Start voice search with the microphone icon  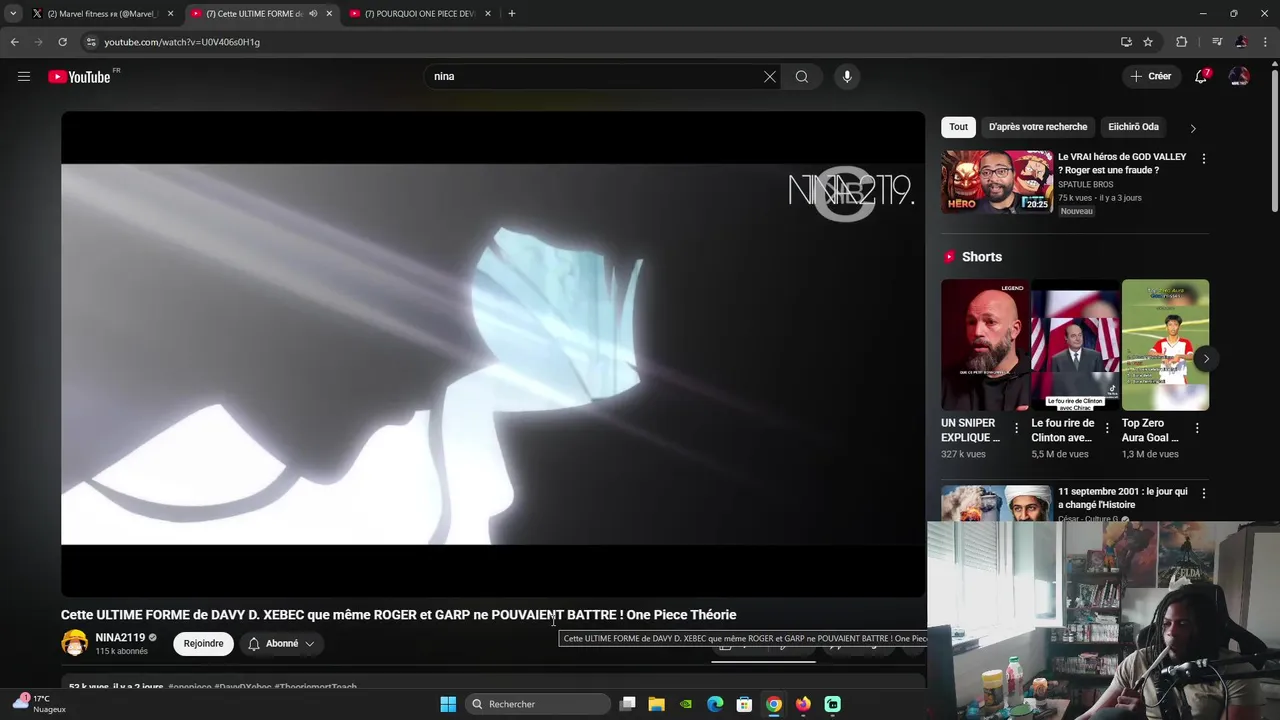pos(847,76)
